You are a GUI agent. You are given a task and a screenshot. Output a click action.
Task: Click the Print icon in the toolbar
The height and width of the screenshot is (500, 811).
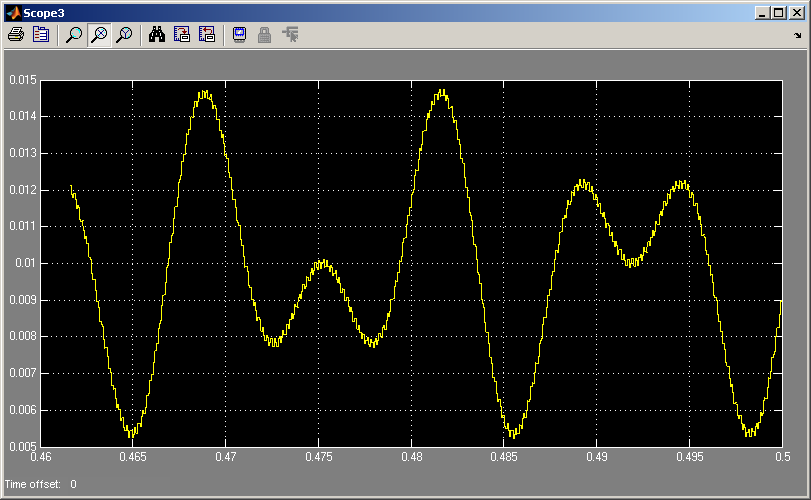pyautogui.click(x=16, y=35)
